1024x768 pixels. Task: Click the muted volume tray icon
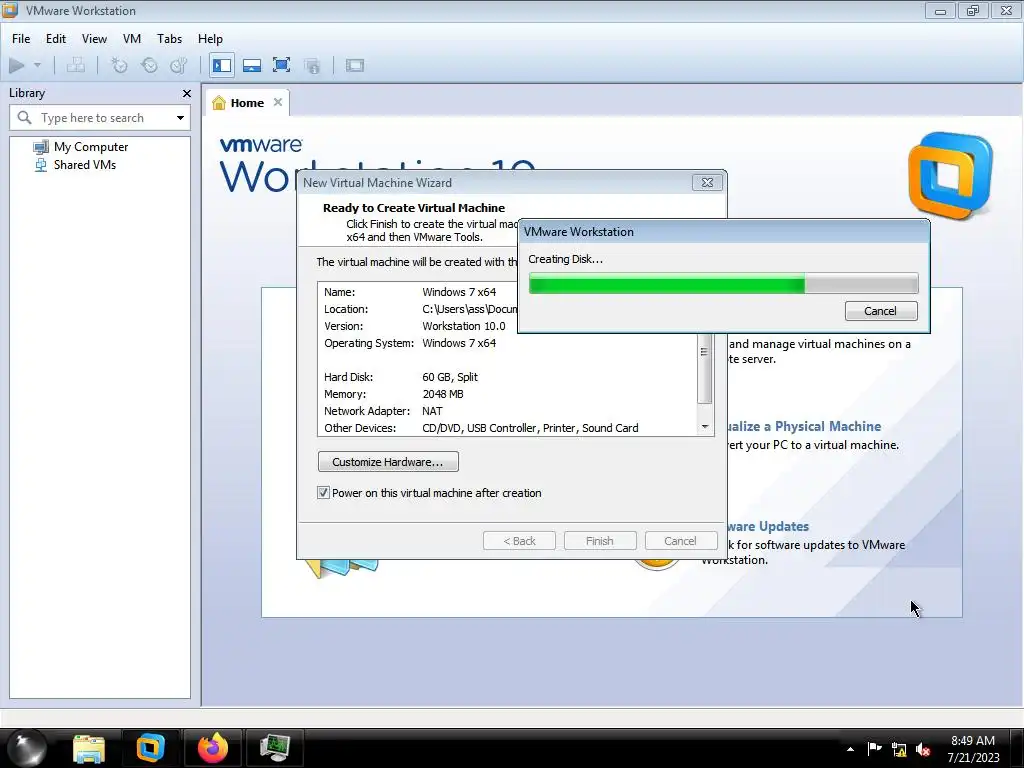point(923,750)
